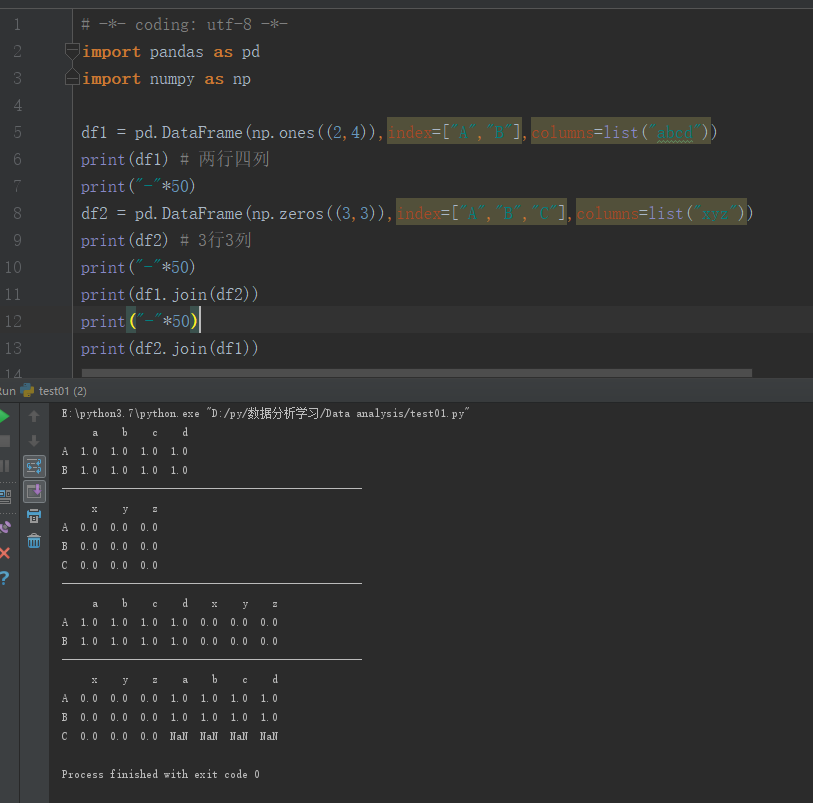Viewport: 813px width, 803px height.
Task: Click "np.ones" on the df1 line
Action: pos(284,133)
